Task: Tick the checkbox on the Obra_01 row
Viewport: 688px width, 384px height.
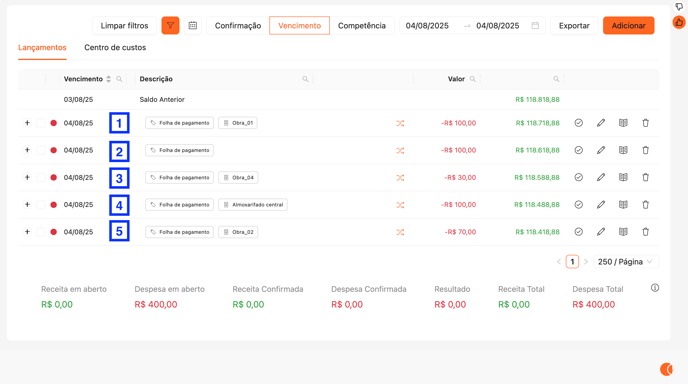Action: point(41,123)
